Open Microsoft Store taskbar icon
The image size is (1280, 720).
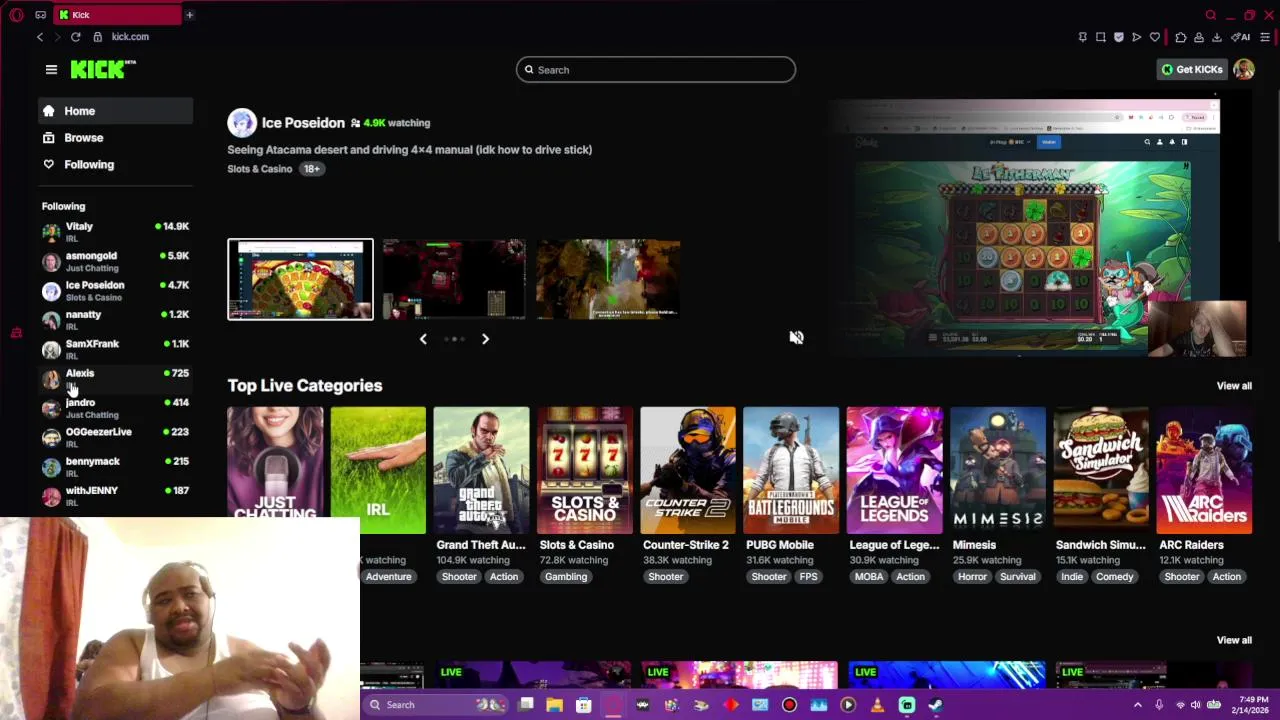583,705
